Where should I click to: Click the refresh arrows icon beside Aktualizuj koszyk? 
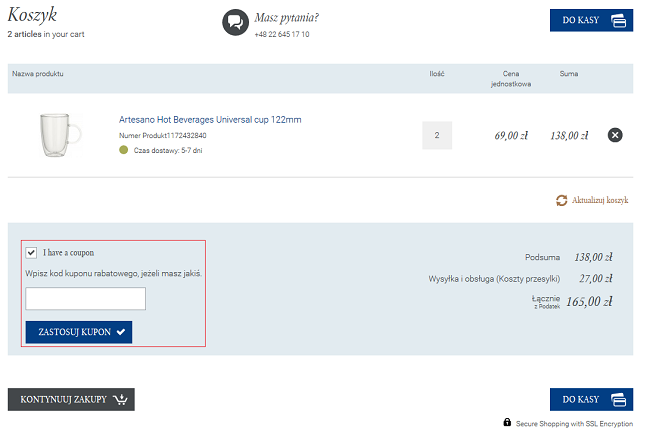561,200
